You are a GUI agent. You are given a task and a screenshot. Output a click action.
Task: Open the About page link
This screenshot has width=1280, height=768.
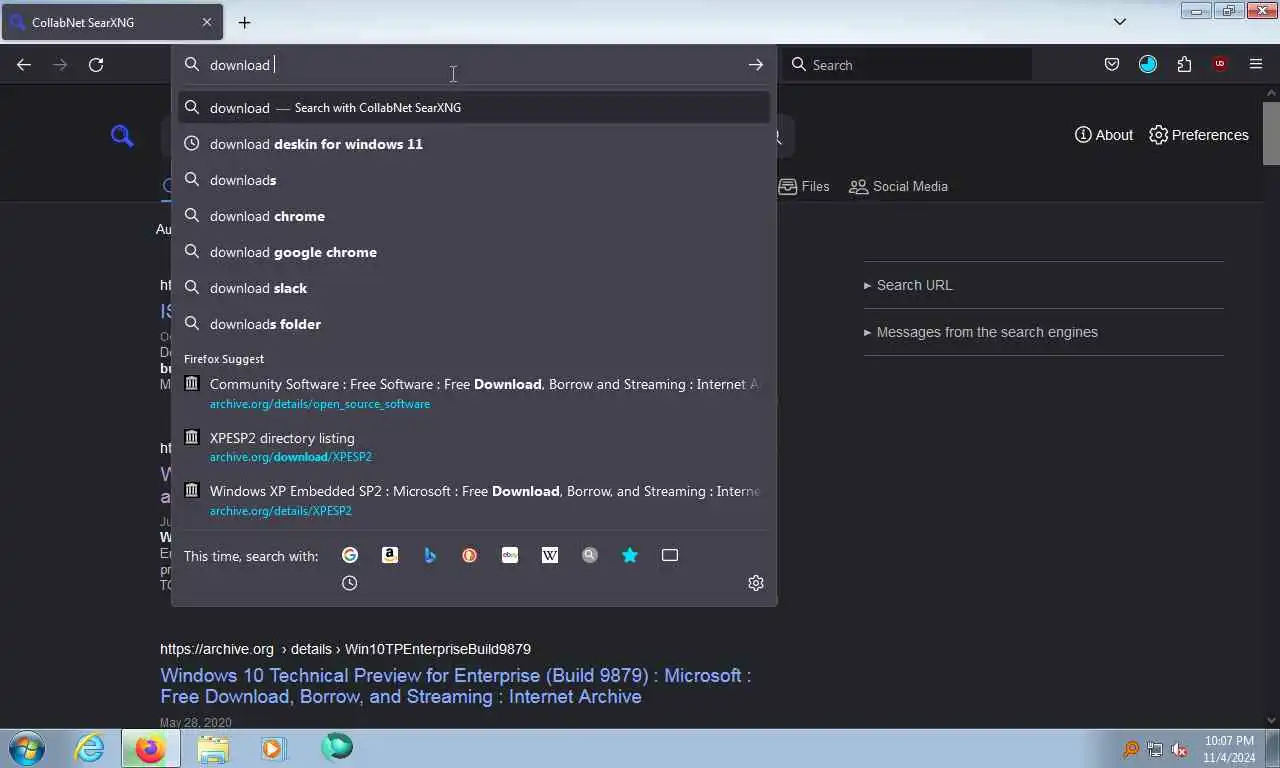pos(1104,135)
